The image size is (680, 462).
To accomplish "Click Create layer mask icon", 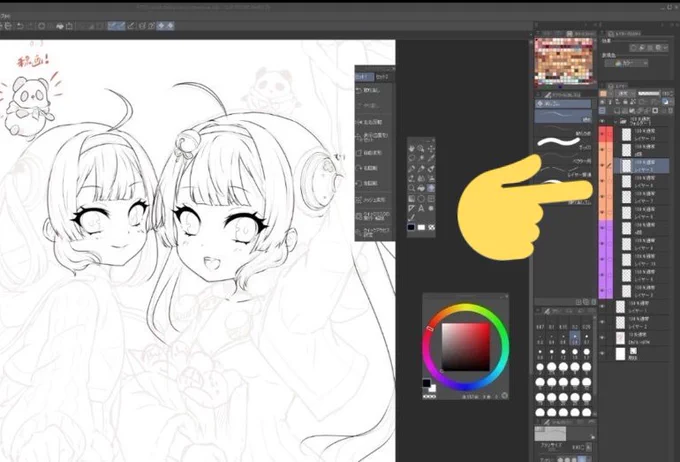I will coord(655,111).
